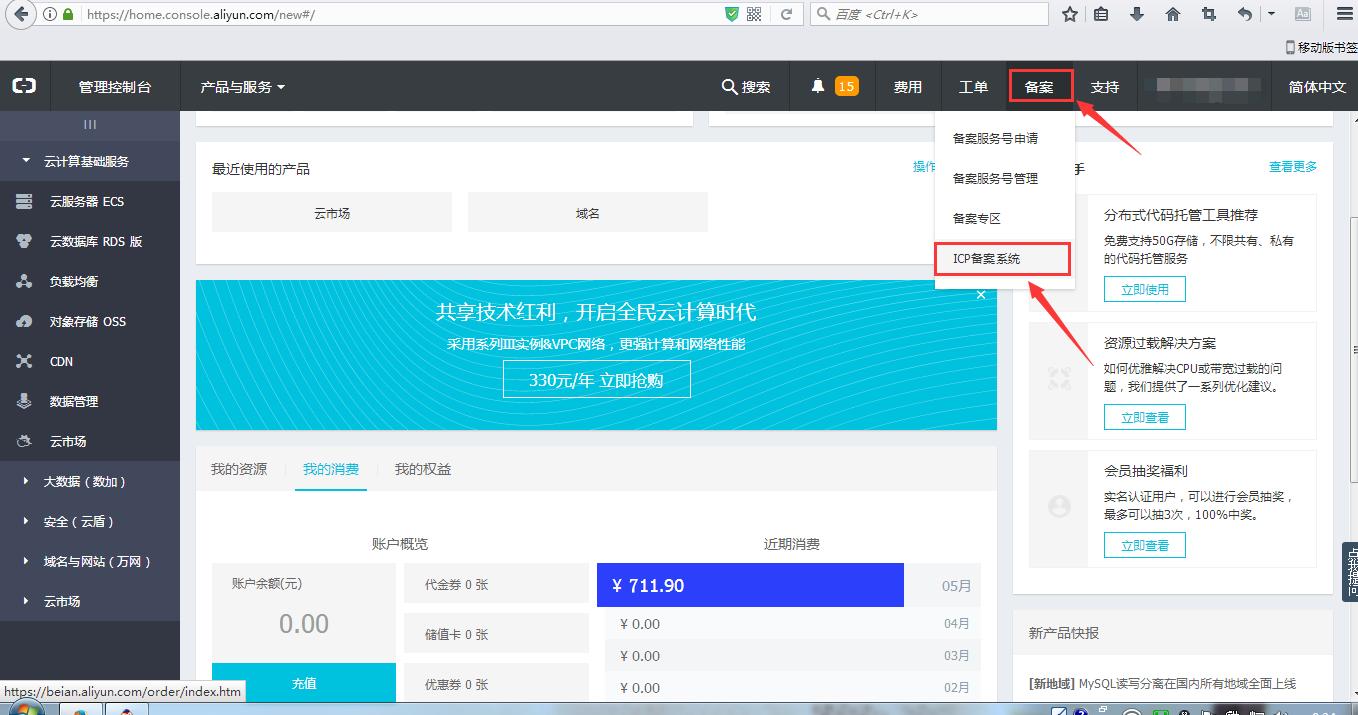The image size is (1358, 715).
Task: Click 330元/年 立即抢购 banner button
Action: pyautogui.click(x=596, y=380)
